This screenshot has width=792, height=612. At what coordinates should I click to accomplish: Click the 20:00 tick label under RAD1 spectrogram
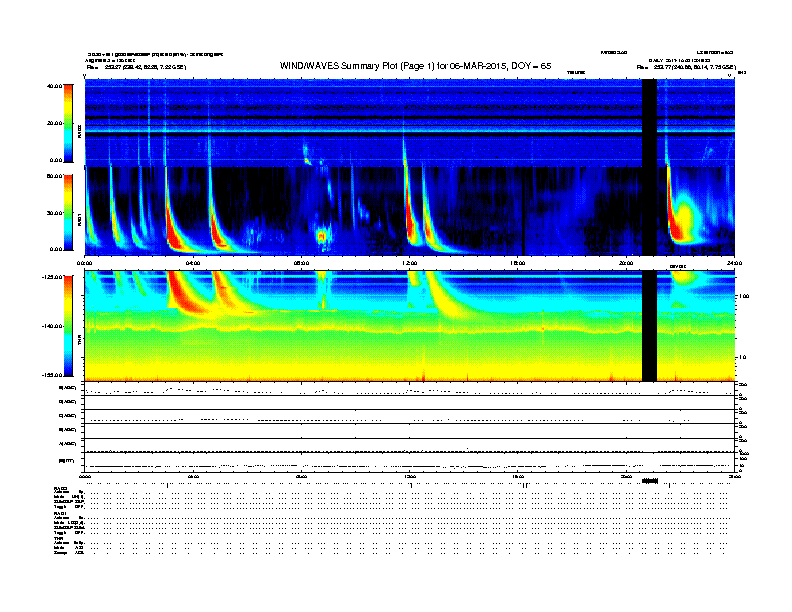coord(626,263)
